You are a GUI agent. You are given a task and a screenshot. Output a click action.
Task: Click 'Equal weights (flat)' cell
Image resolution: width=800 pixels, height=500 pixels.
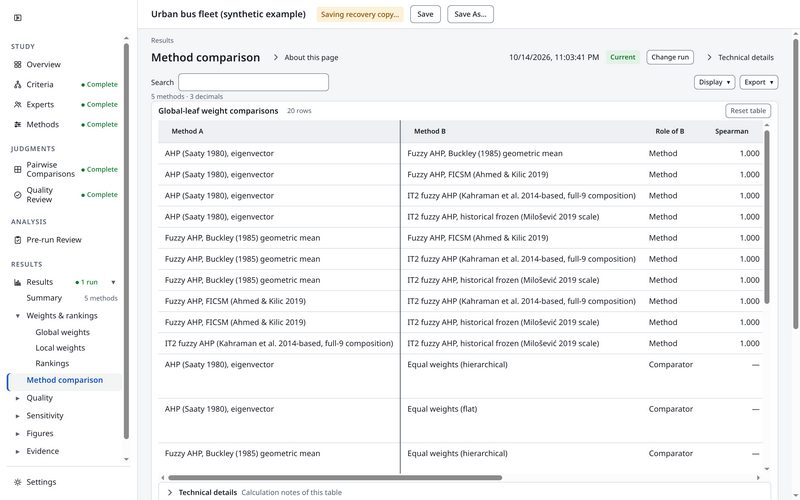coord(442,409)
